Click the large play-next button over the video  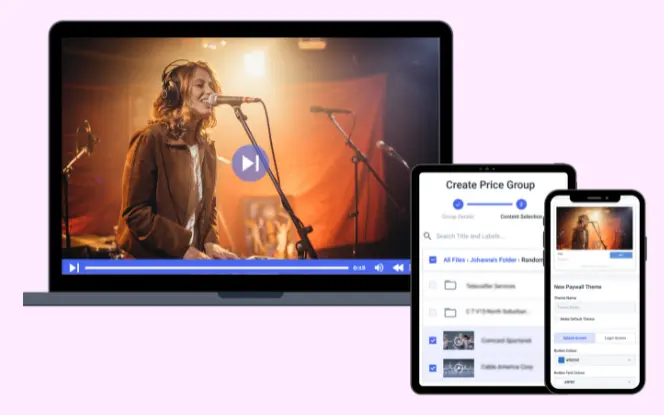point(250,163)
